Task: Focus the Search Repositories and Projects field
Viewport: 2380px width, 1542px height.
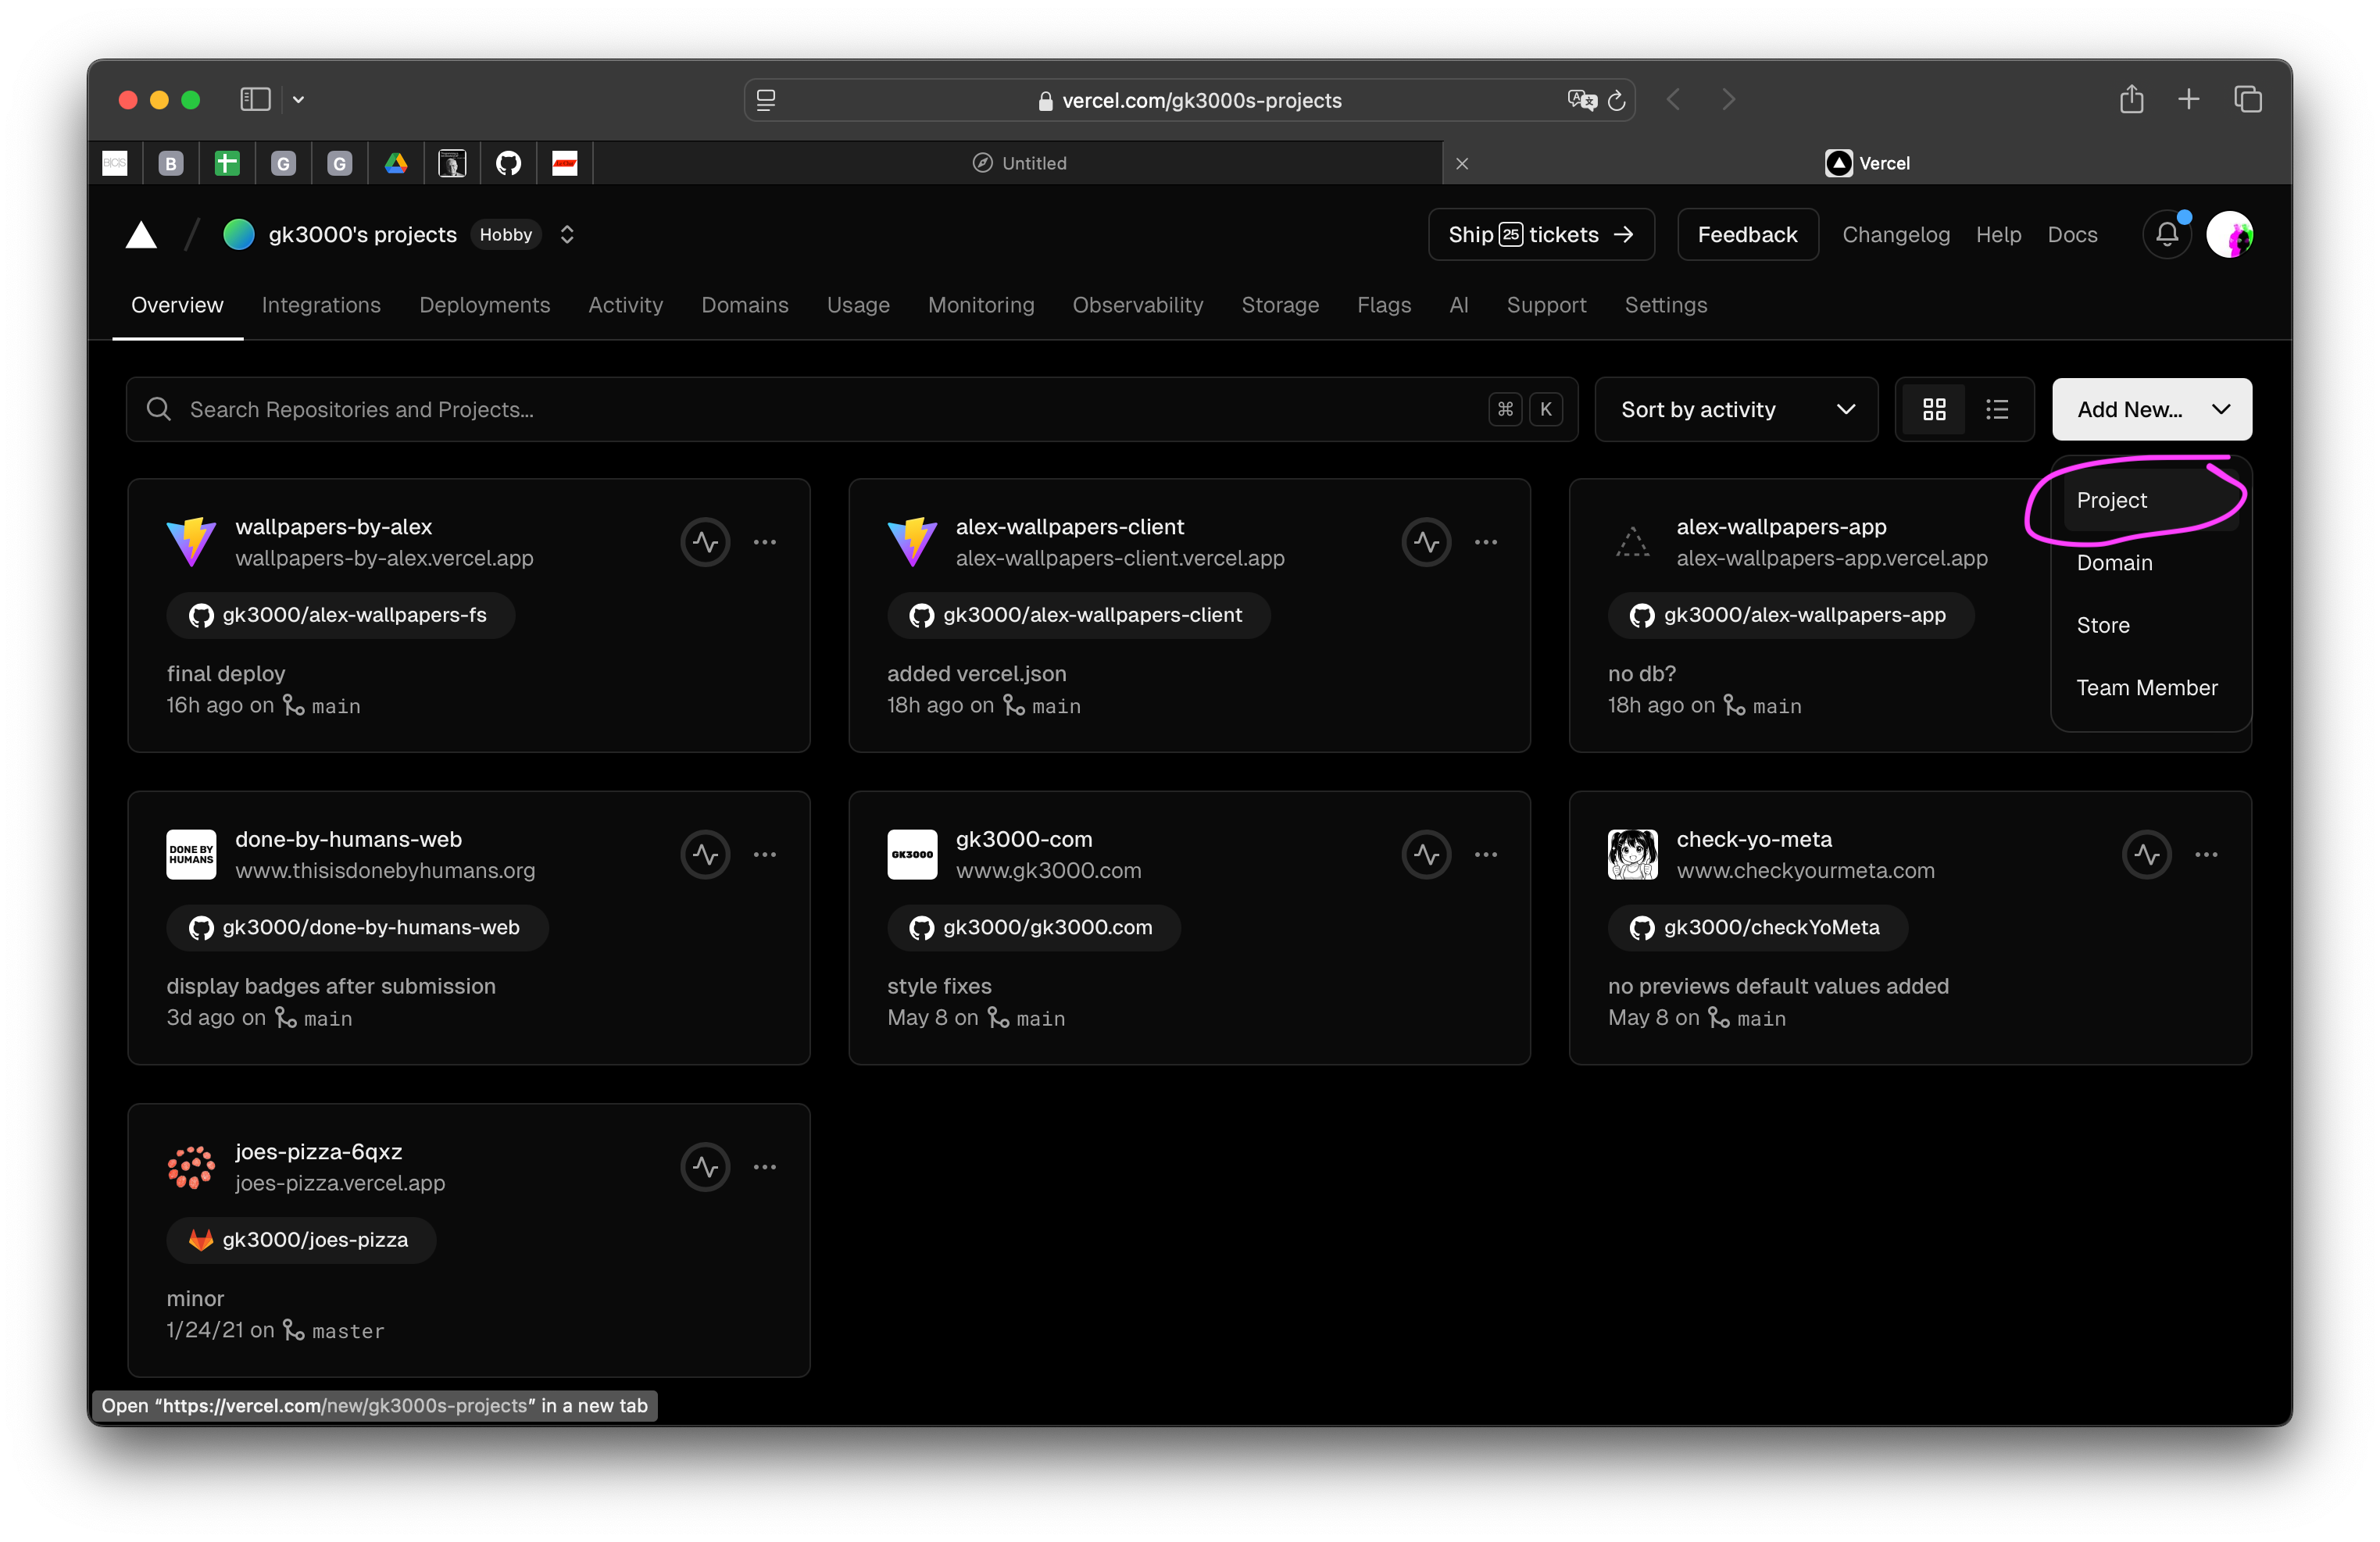Action: [820, 409]
